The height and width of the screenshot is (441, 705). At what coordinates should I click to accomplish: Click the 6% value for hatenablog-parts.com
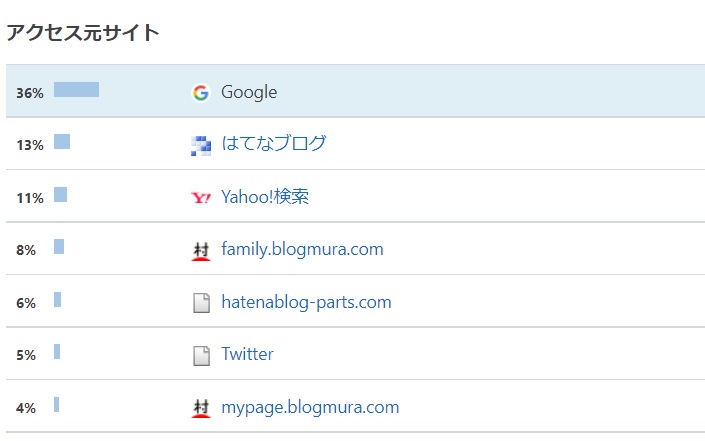tap(26, 303)
